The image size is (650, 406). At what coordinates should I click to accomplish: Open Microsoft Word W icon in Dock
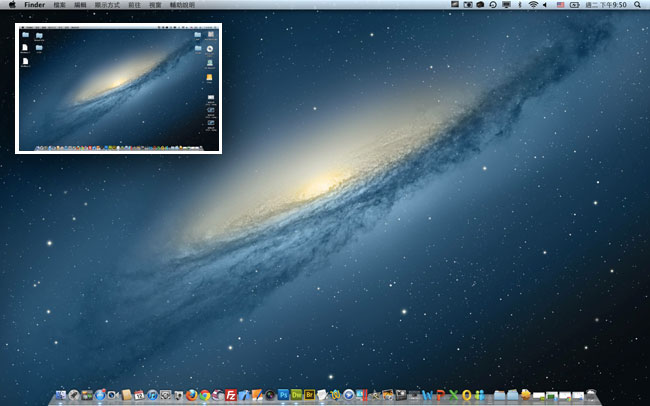(427, 395)
